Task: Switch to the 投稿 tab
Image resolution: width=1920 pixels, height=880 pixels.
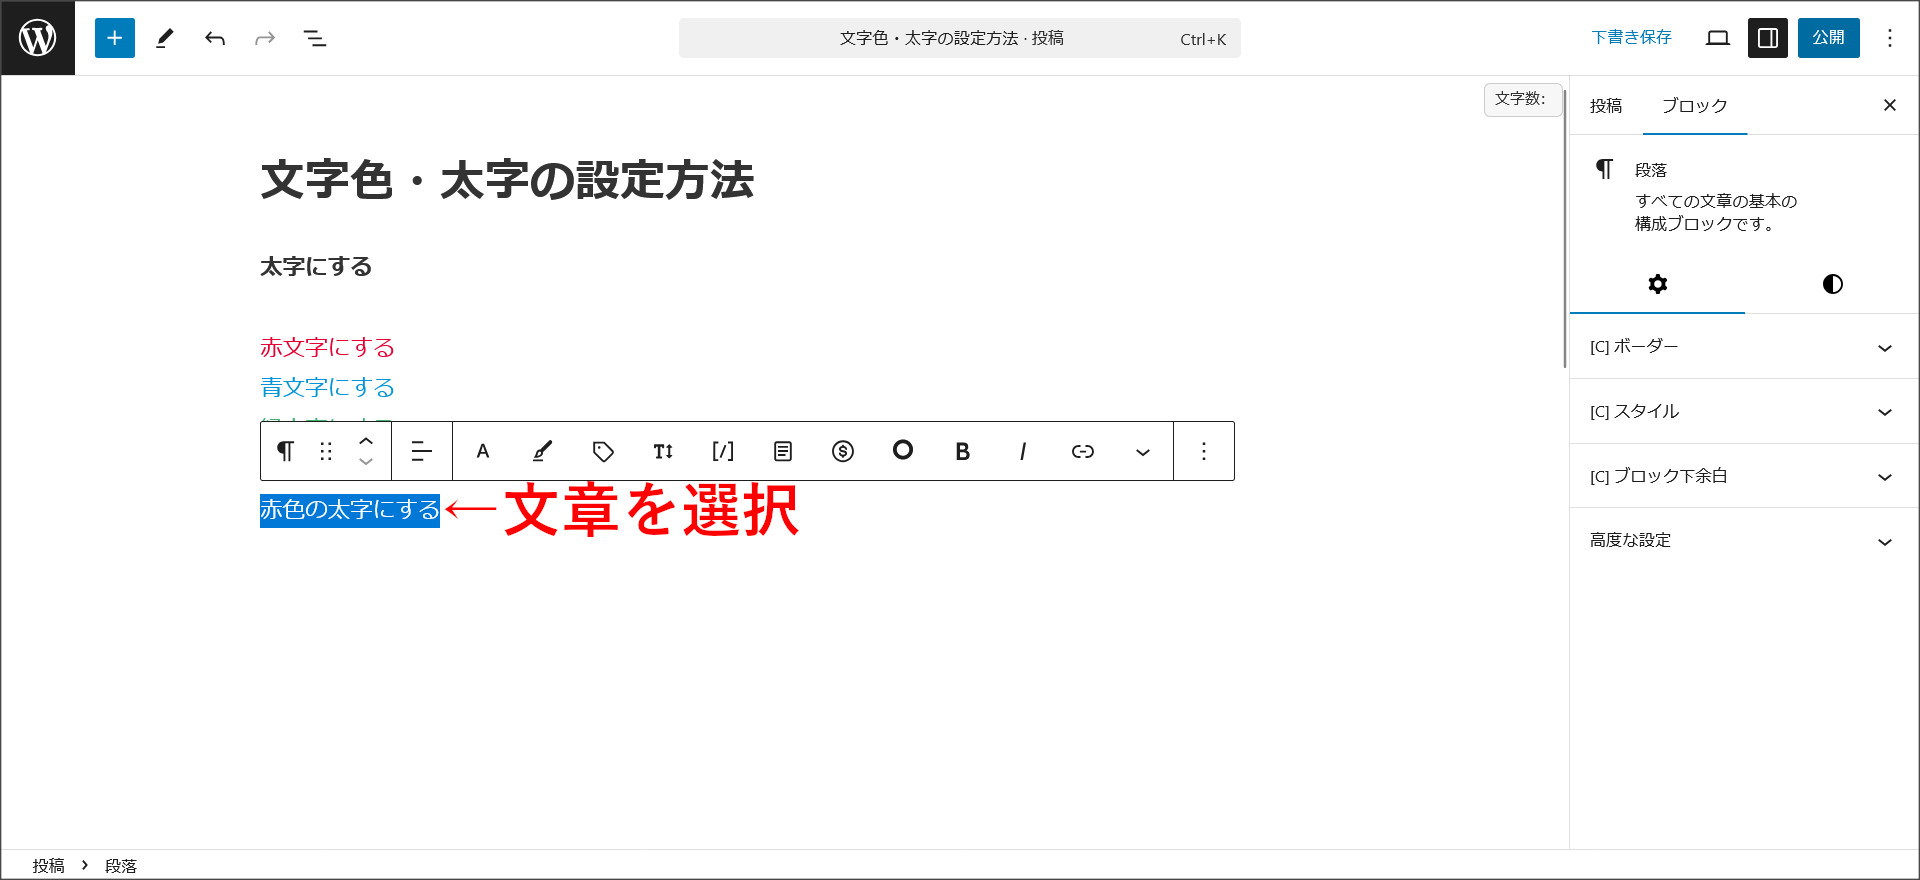Action: [1606, 106]
